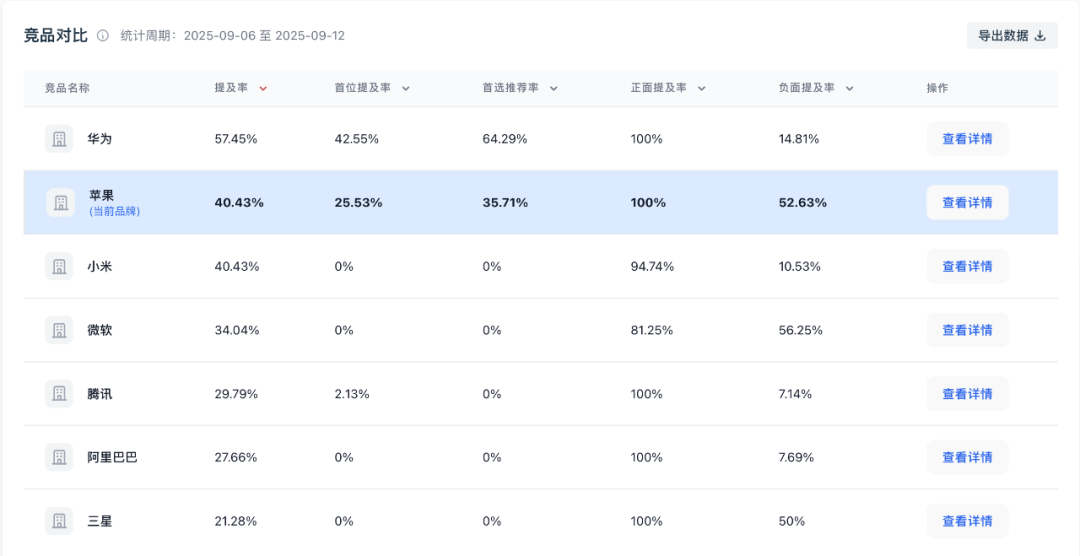This screenshot has width=1080, height=556.
Task: Click the 操作 column header
Action: click(937, 88)
